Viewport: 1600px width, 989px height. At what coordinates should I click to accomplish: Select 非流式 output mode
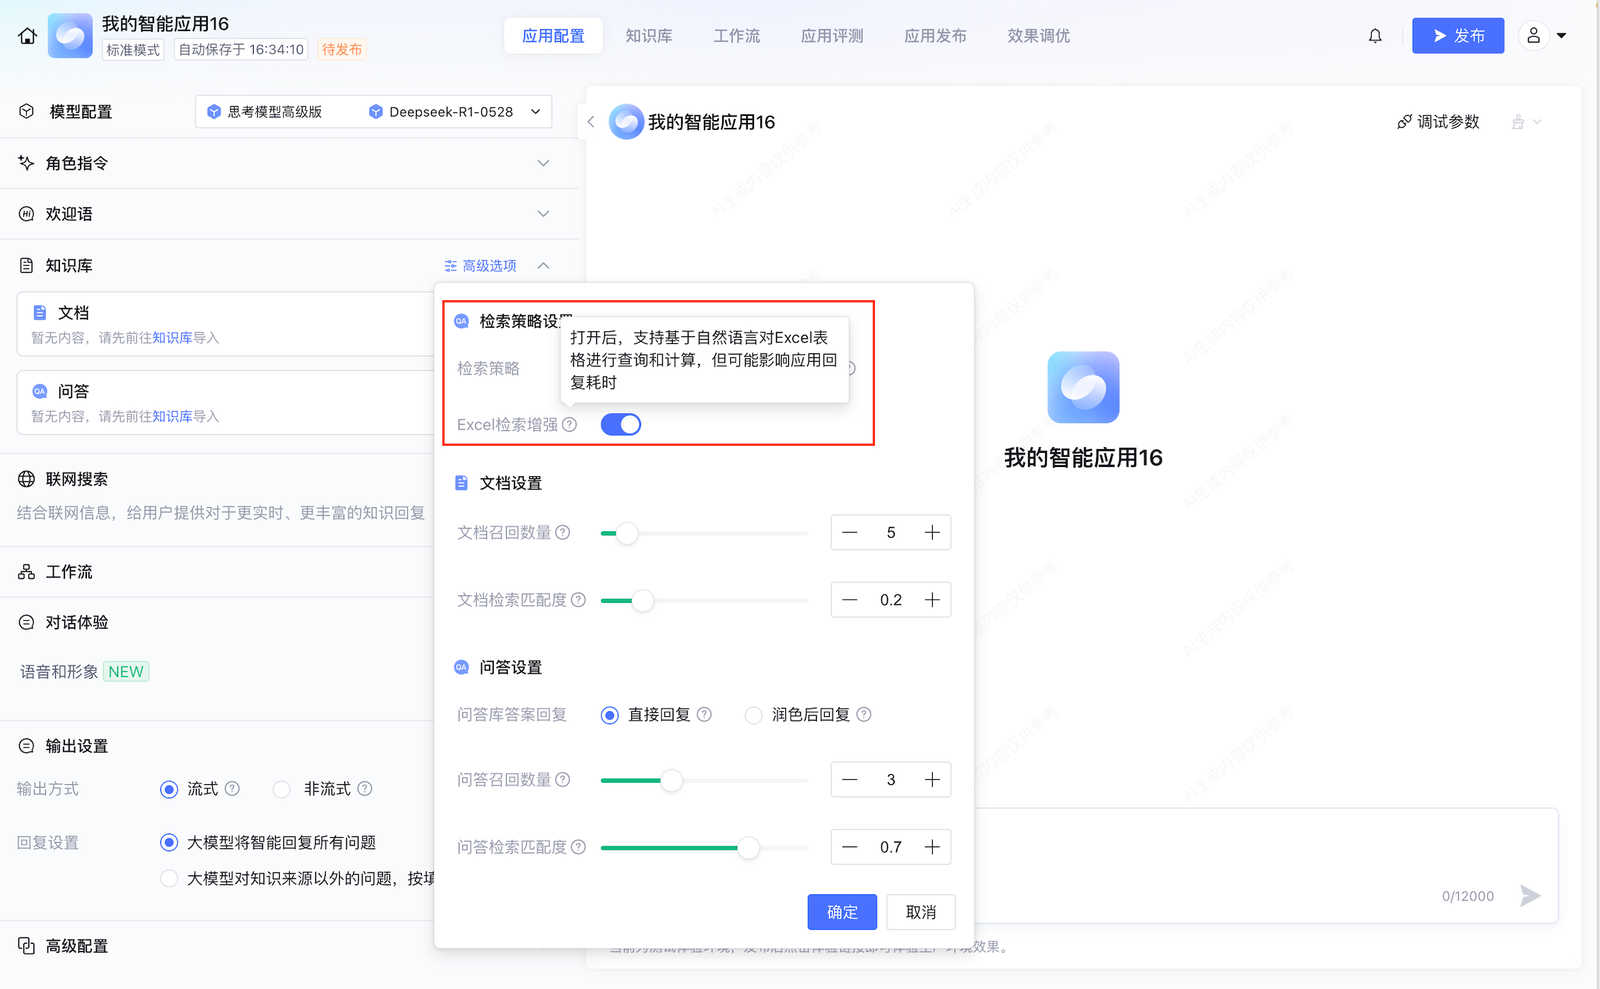point(282,789)
